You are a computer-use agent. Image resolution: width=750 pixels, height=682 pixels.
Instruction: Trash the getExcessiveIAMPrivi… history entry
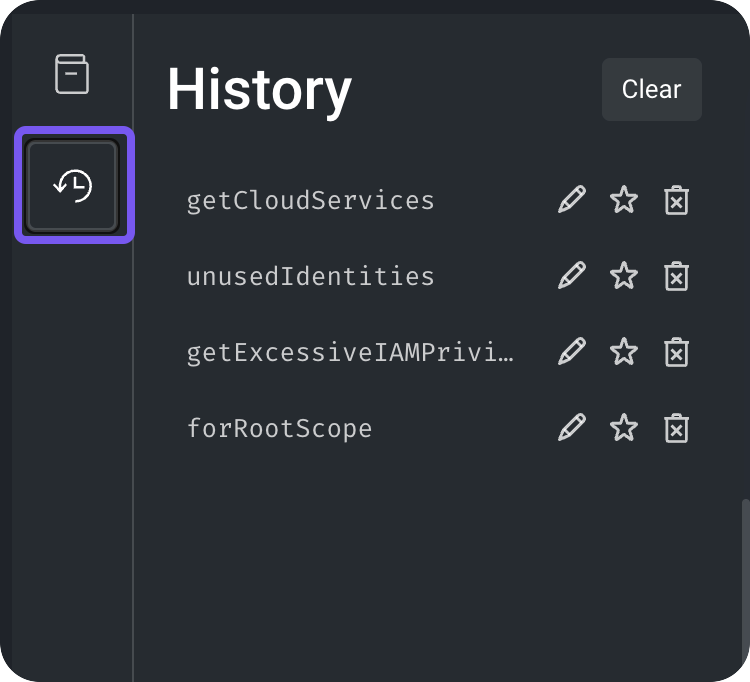click(677, 352)
